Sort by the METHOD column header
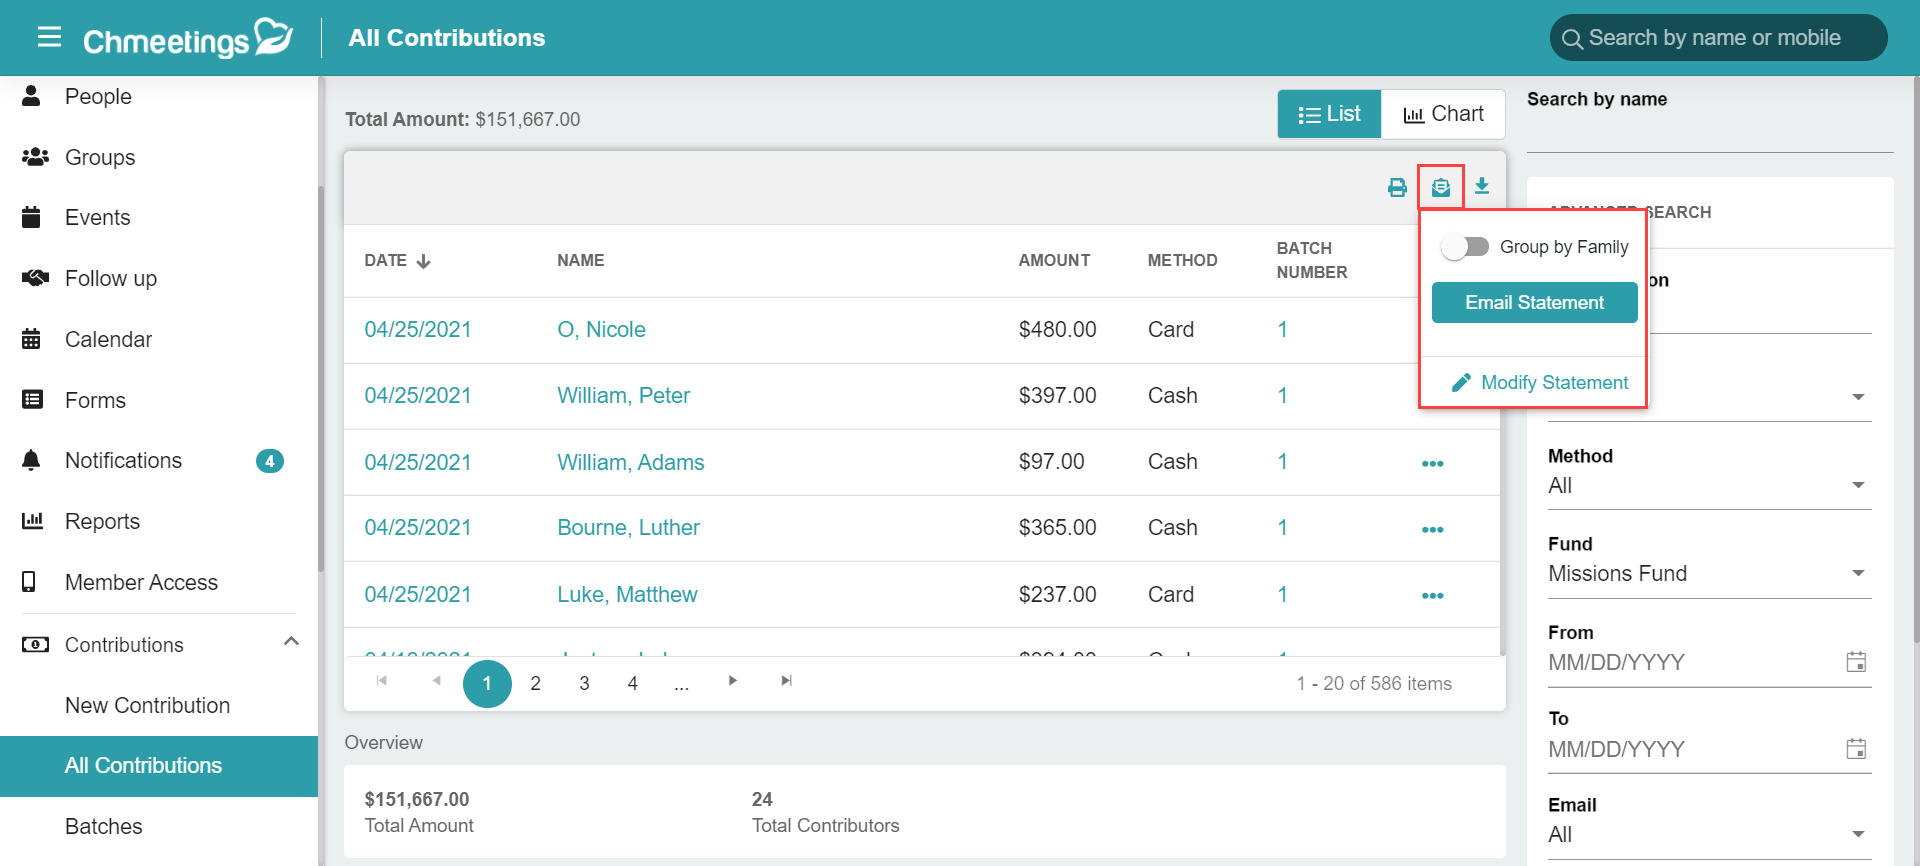The image size is (1920, 866). [x=1182, y=260]
